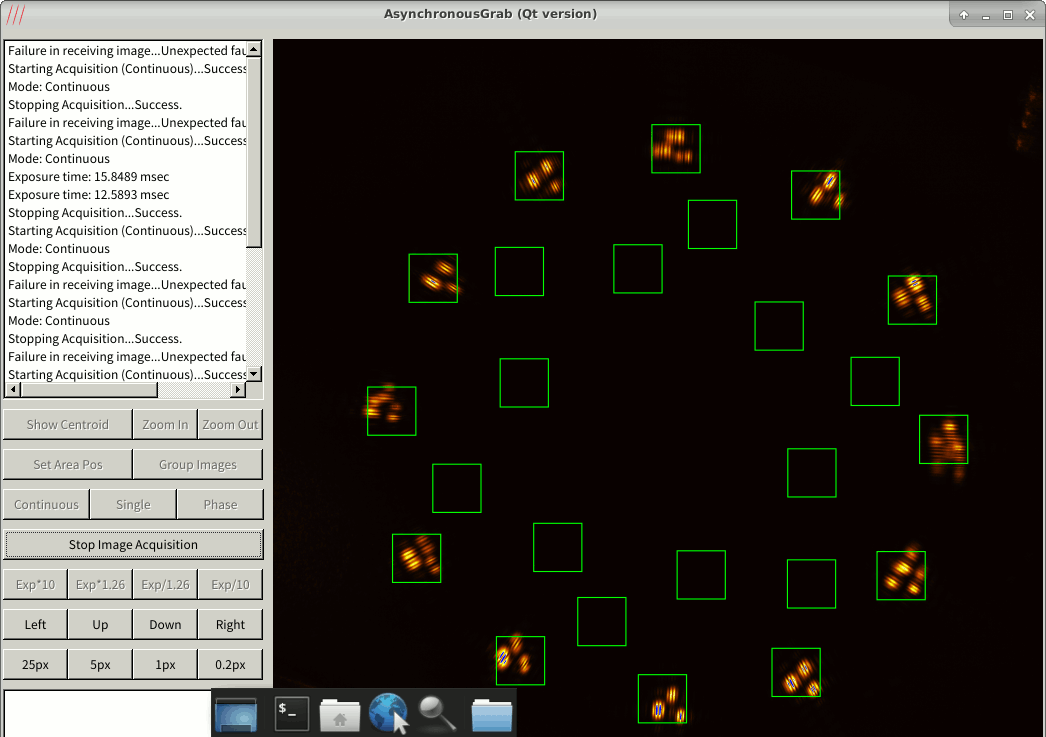This screenshot has height=737, width=1046.
Task: Select Phase mode button
Action: point(220,504)
